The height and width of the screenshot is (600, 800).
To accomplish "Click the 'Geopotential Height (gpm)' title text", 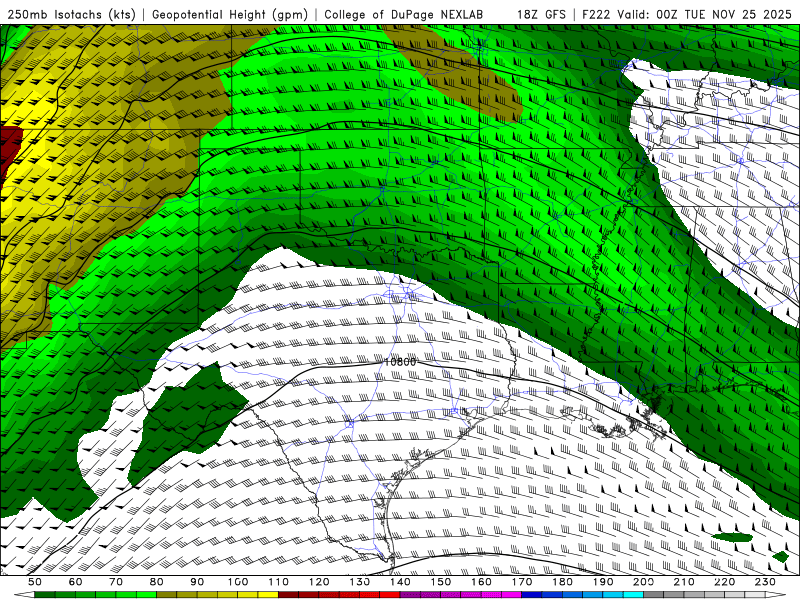I will point(230,14).
